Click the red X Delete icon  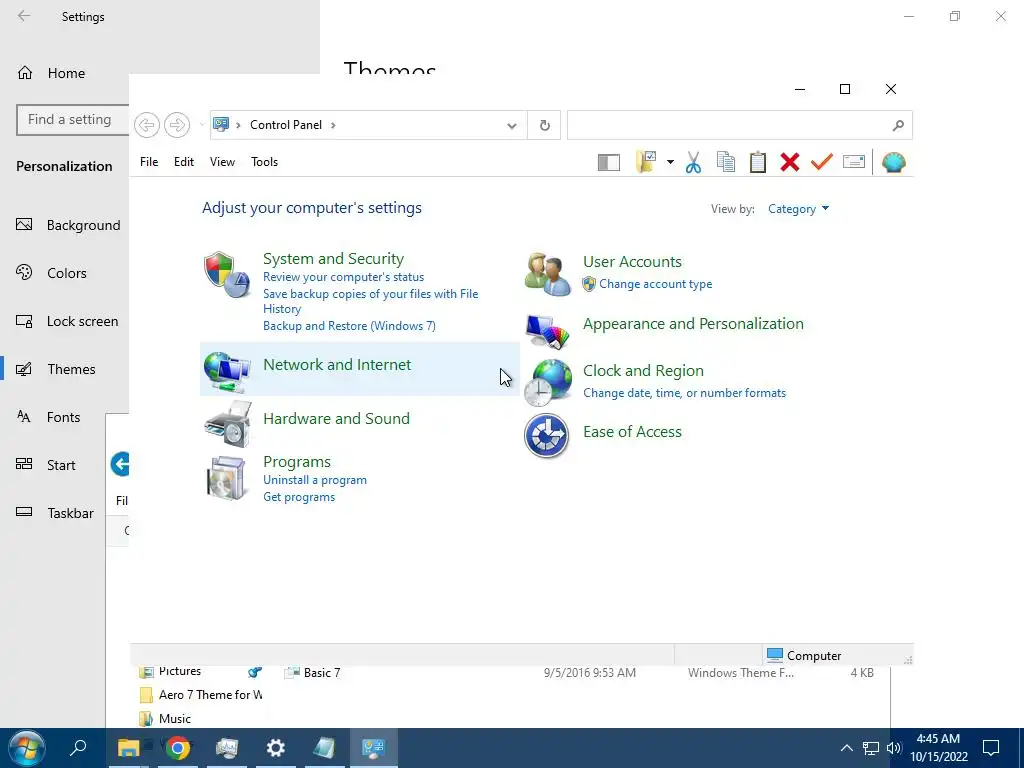790,162
